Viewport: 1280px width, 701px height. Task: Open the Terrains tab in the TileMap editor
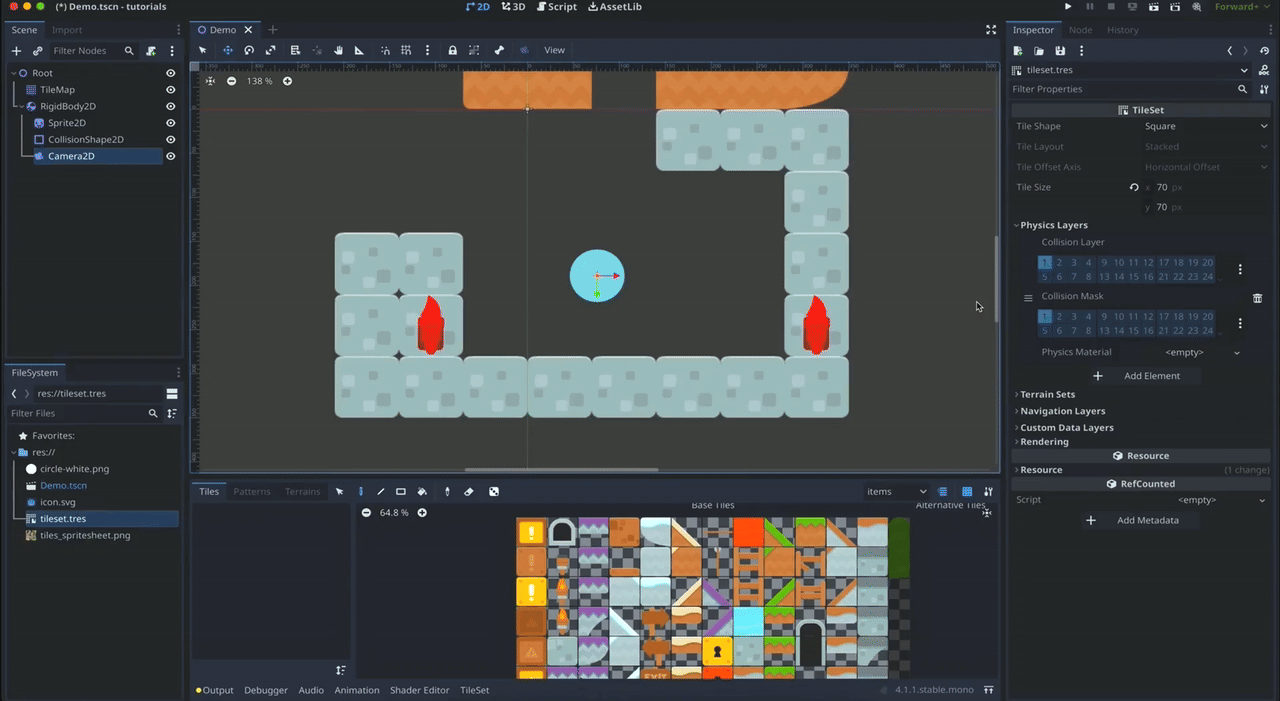(303, 491)
